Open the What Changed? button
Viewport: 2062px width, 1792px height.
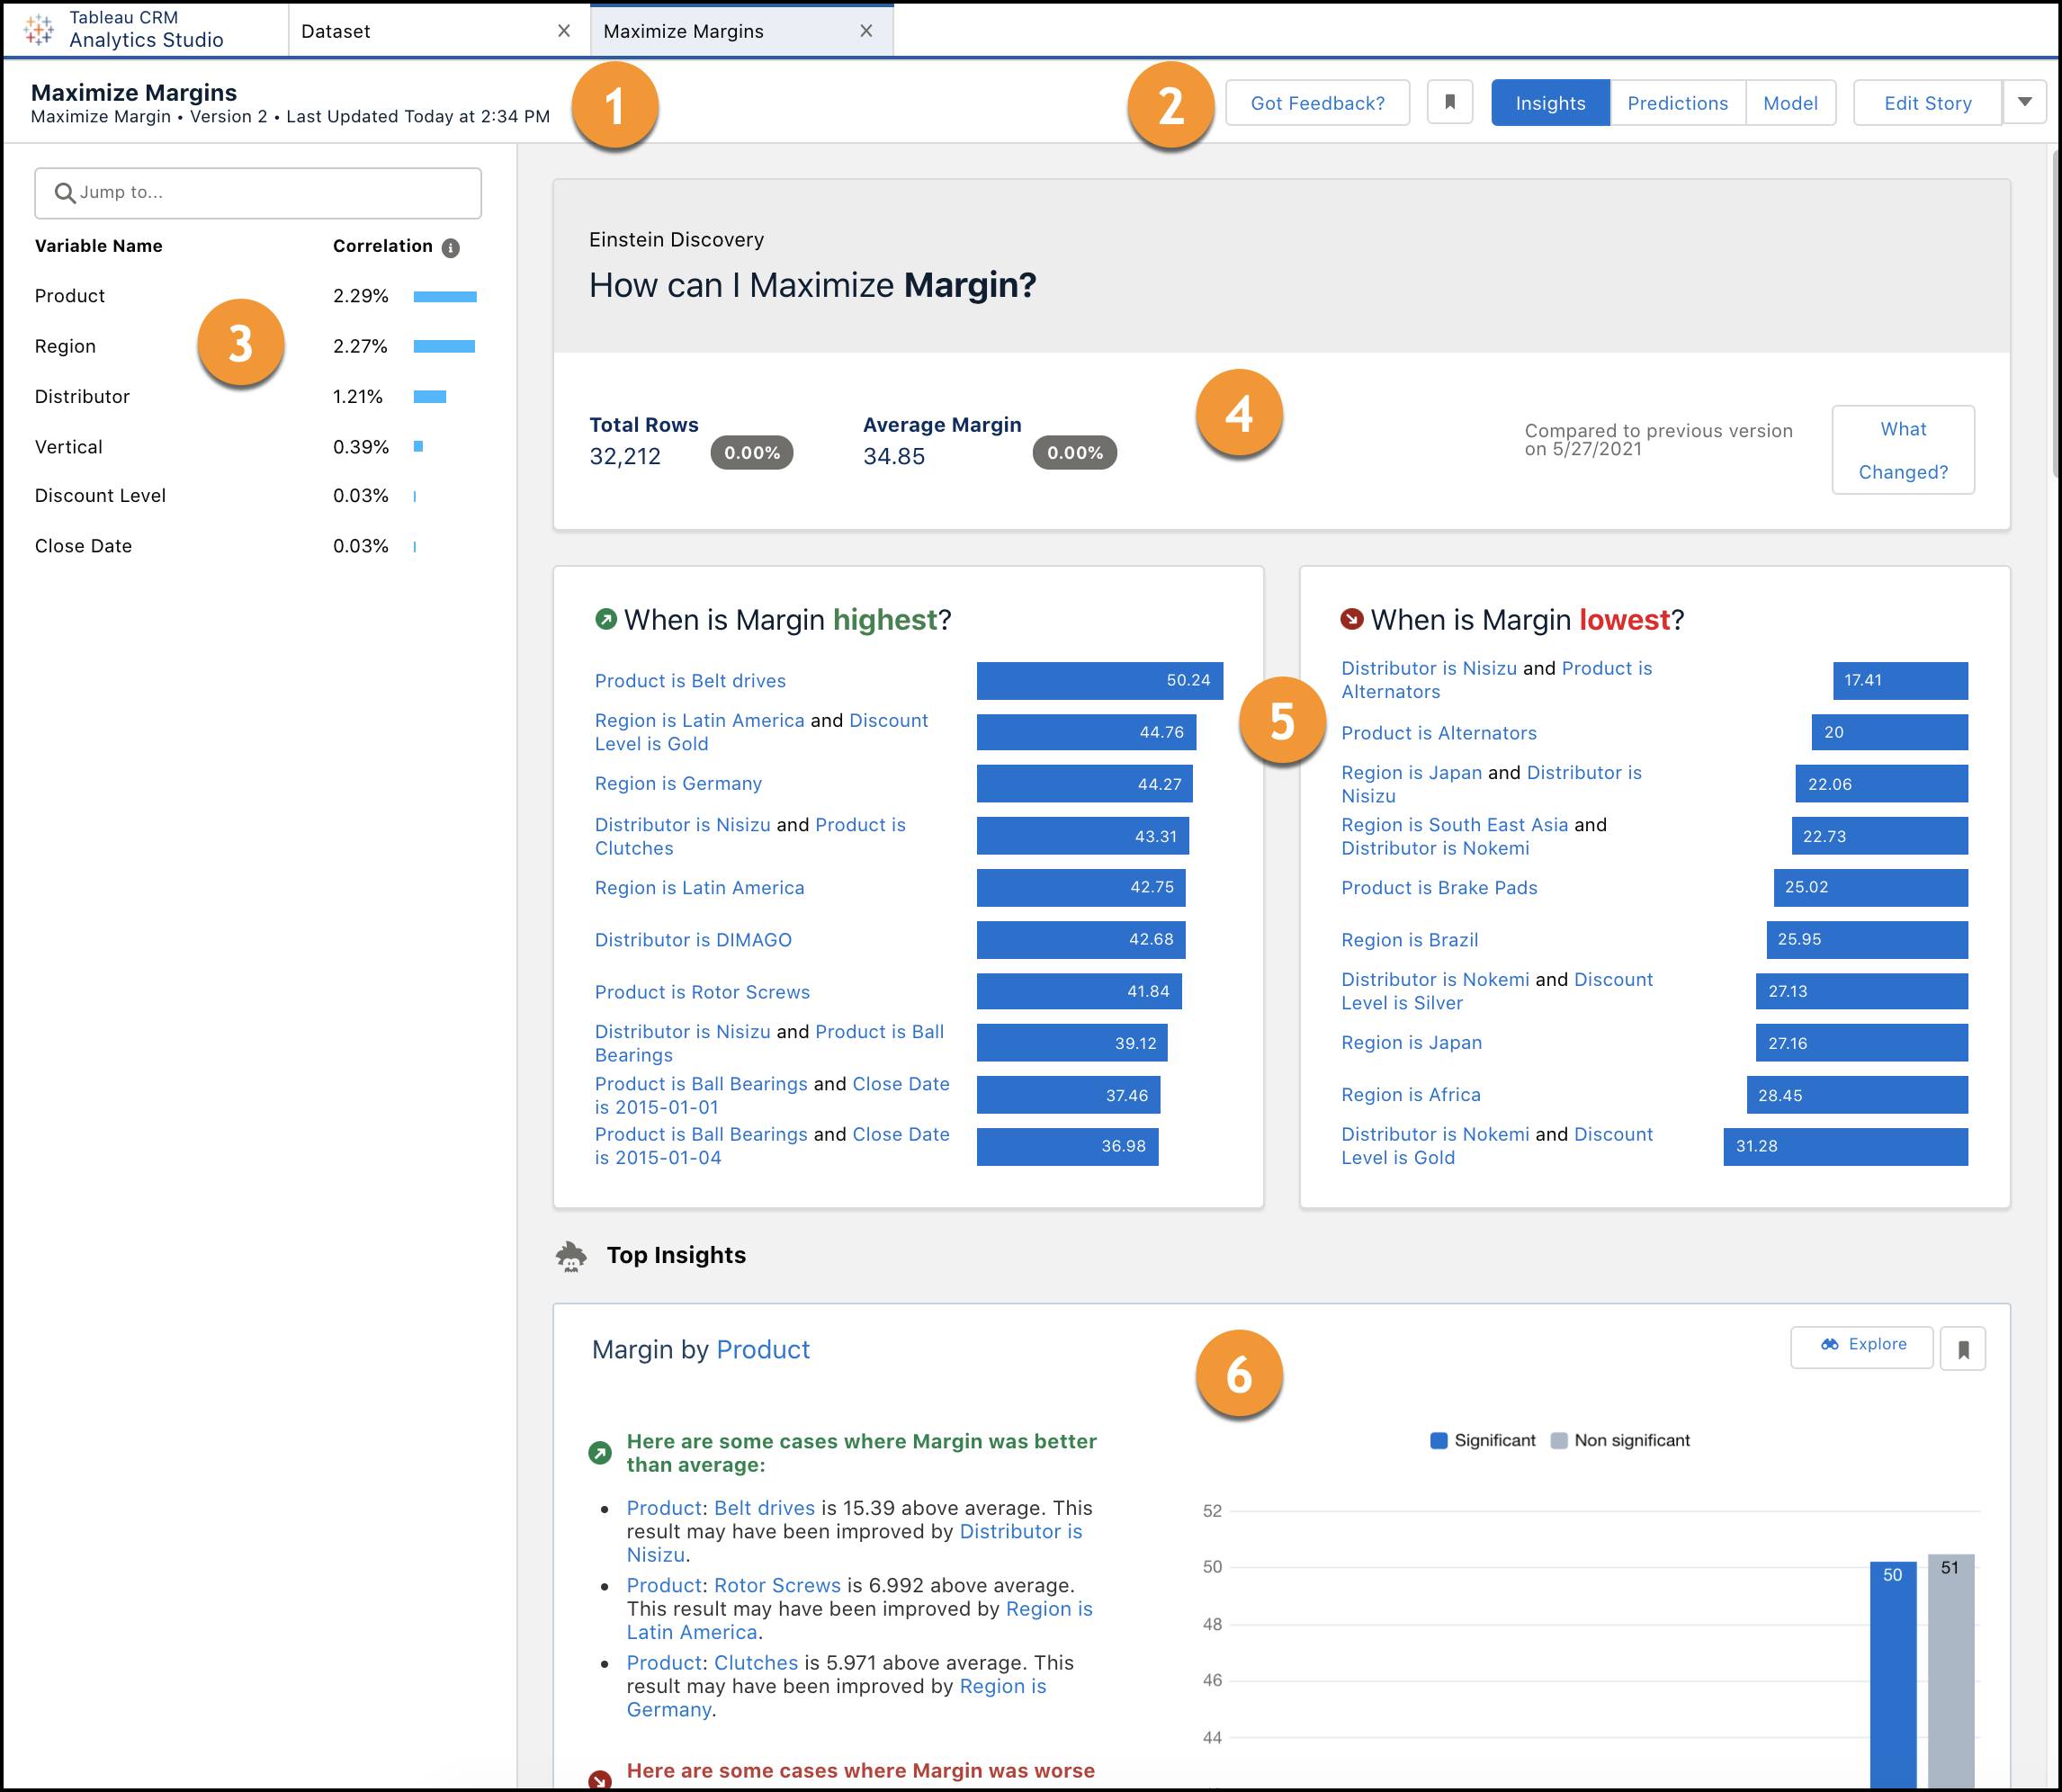click(1903, 450)
